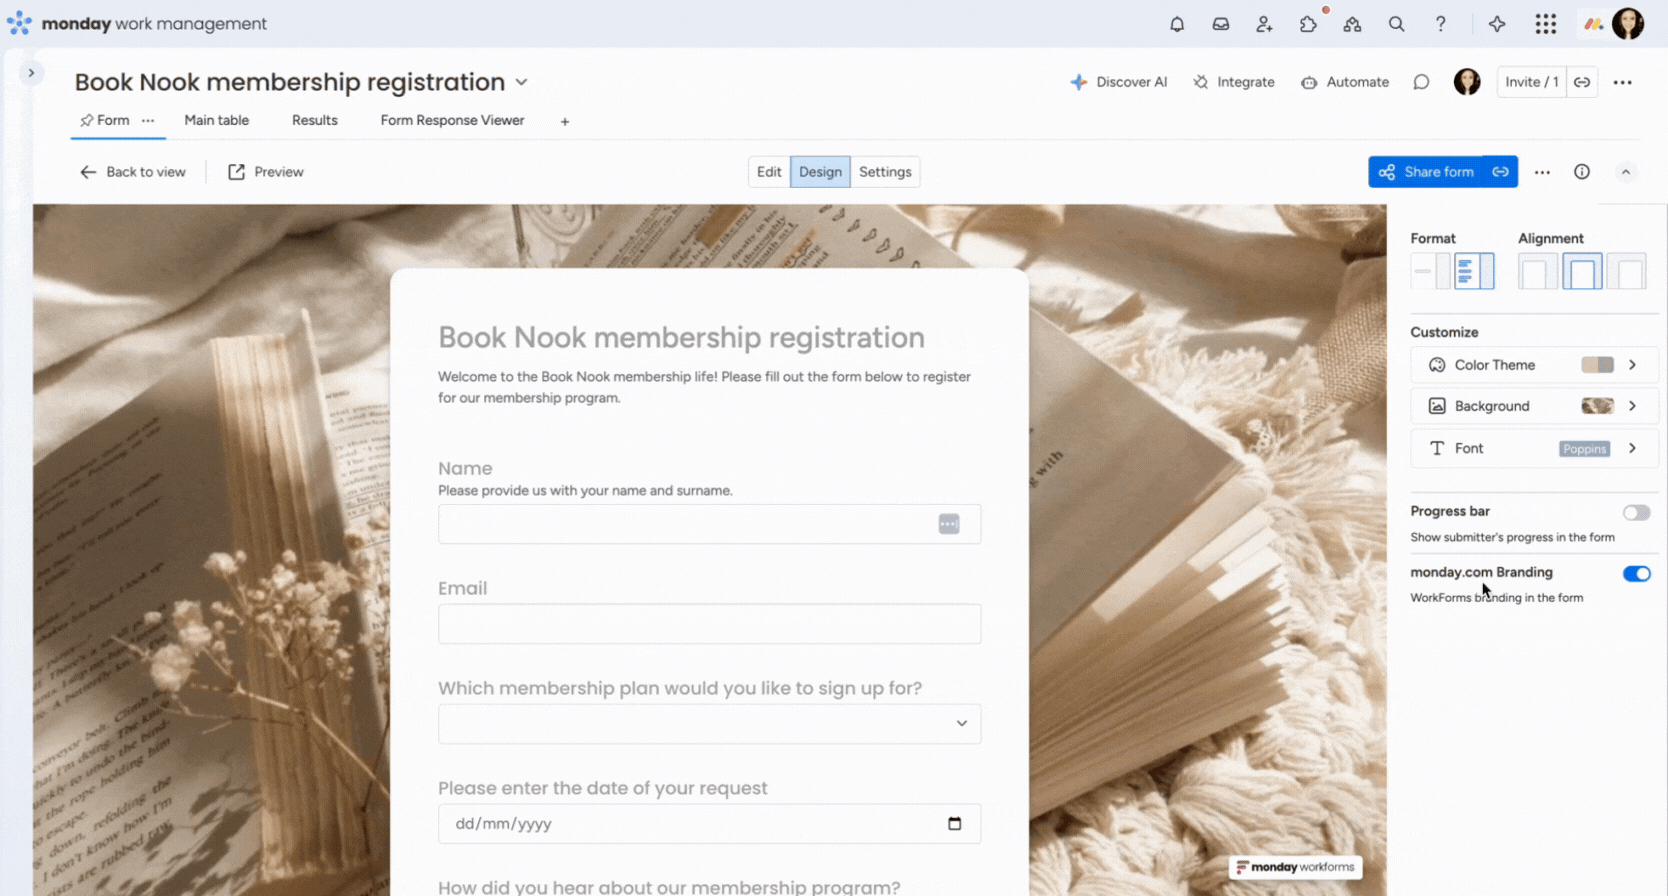Image resolution: width=1668 pixels, height=896 pixels.
Task: Open the nine-dot products switcher
Action: tap(1546, 24)
